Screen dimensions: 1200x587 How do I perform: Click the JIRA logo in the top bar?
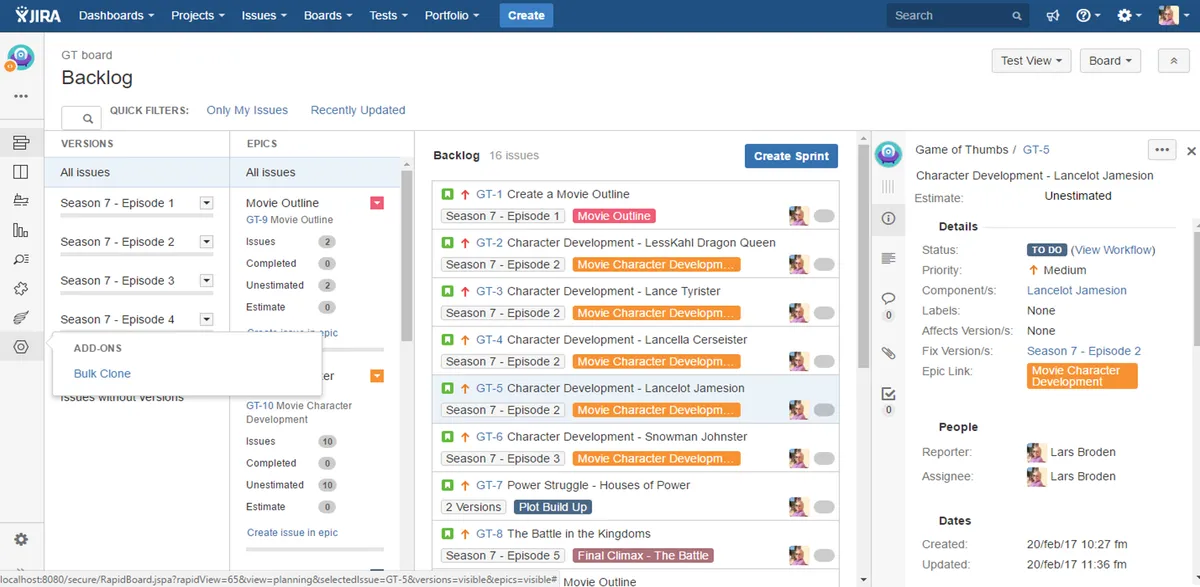tap(39, 15)
